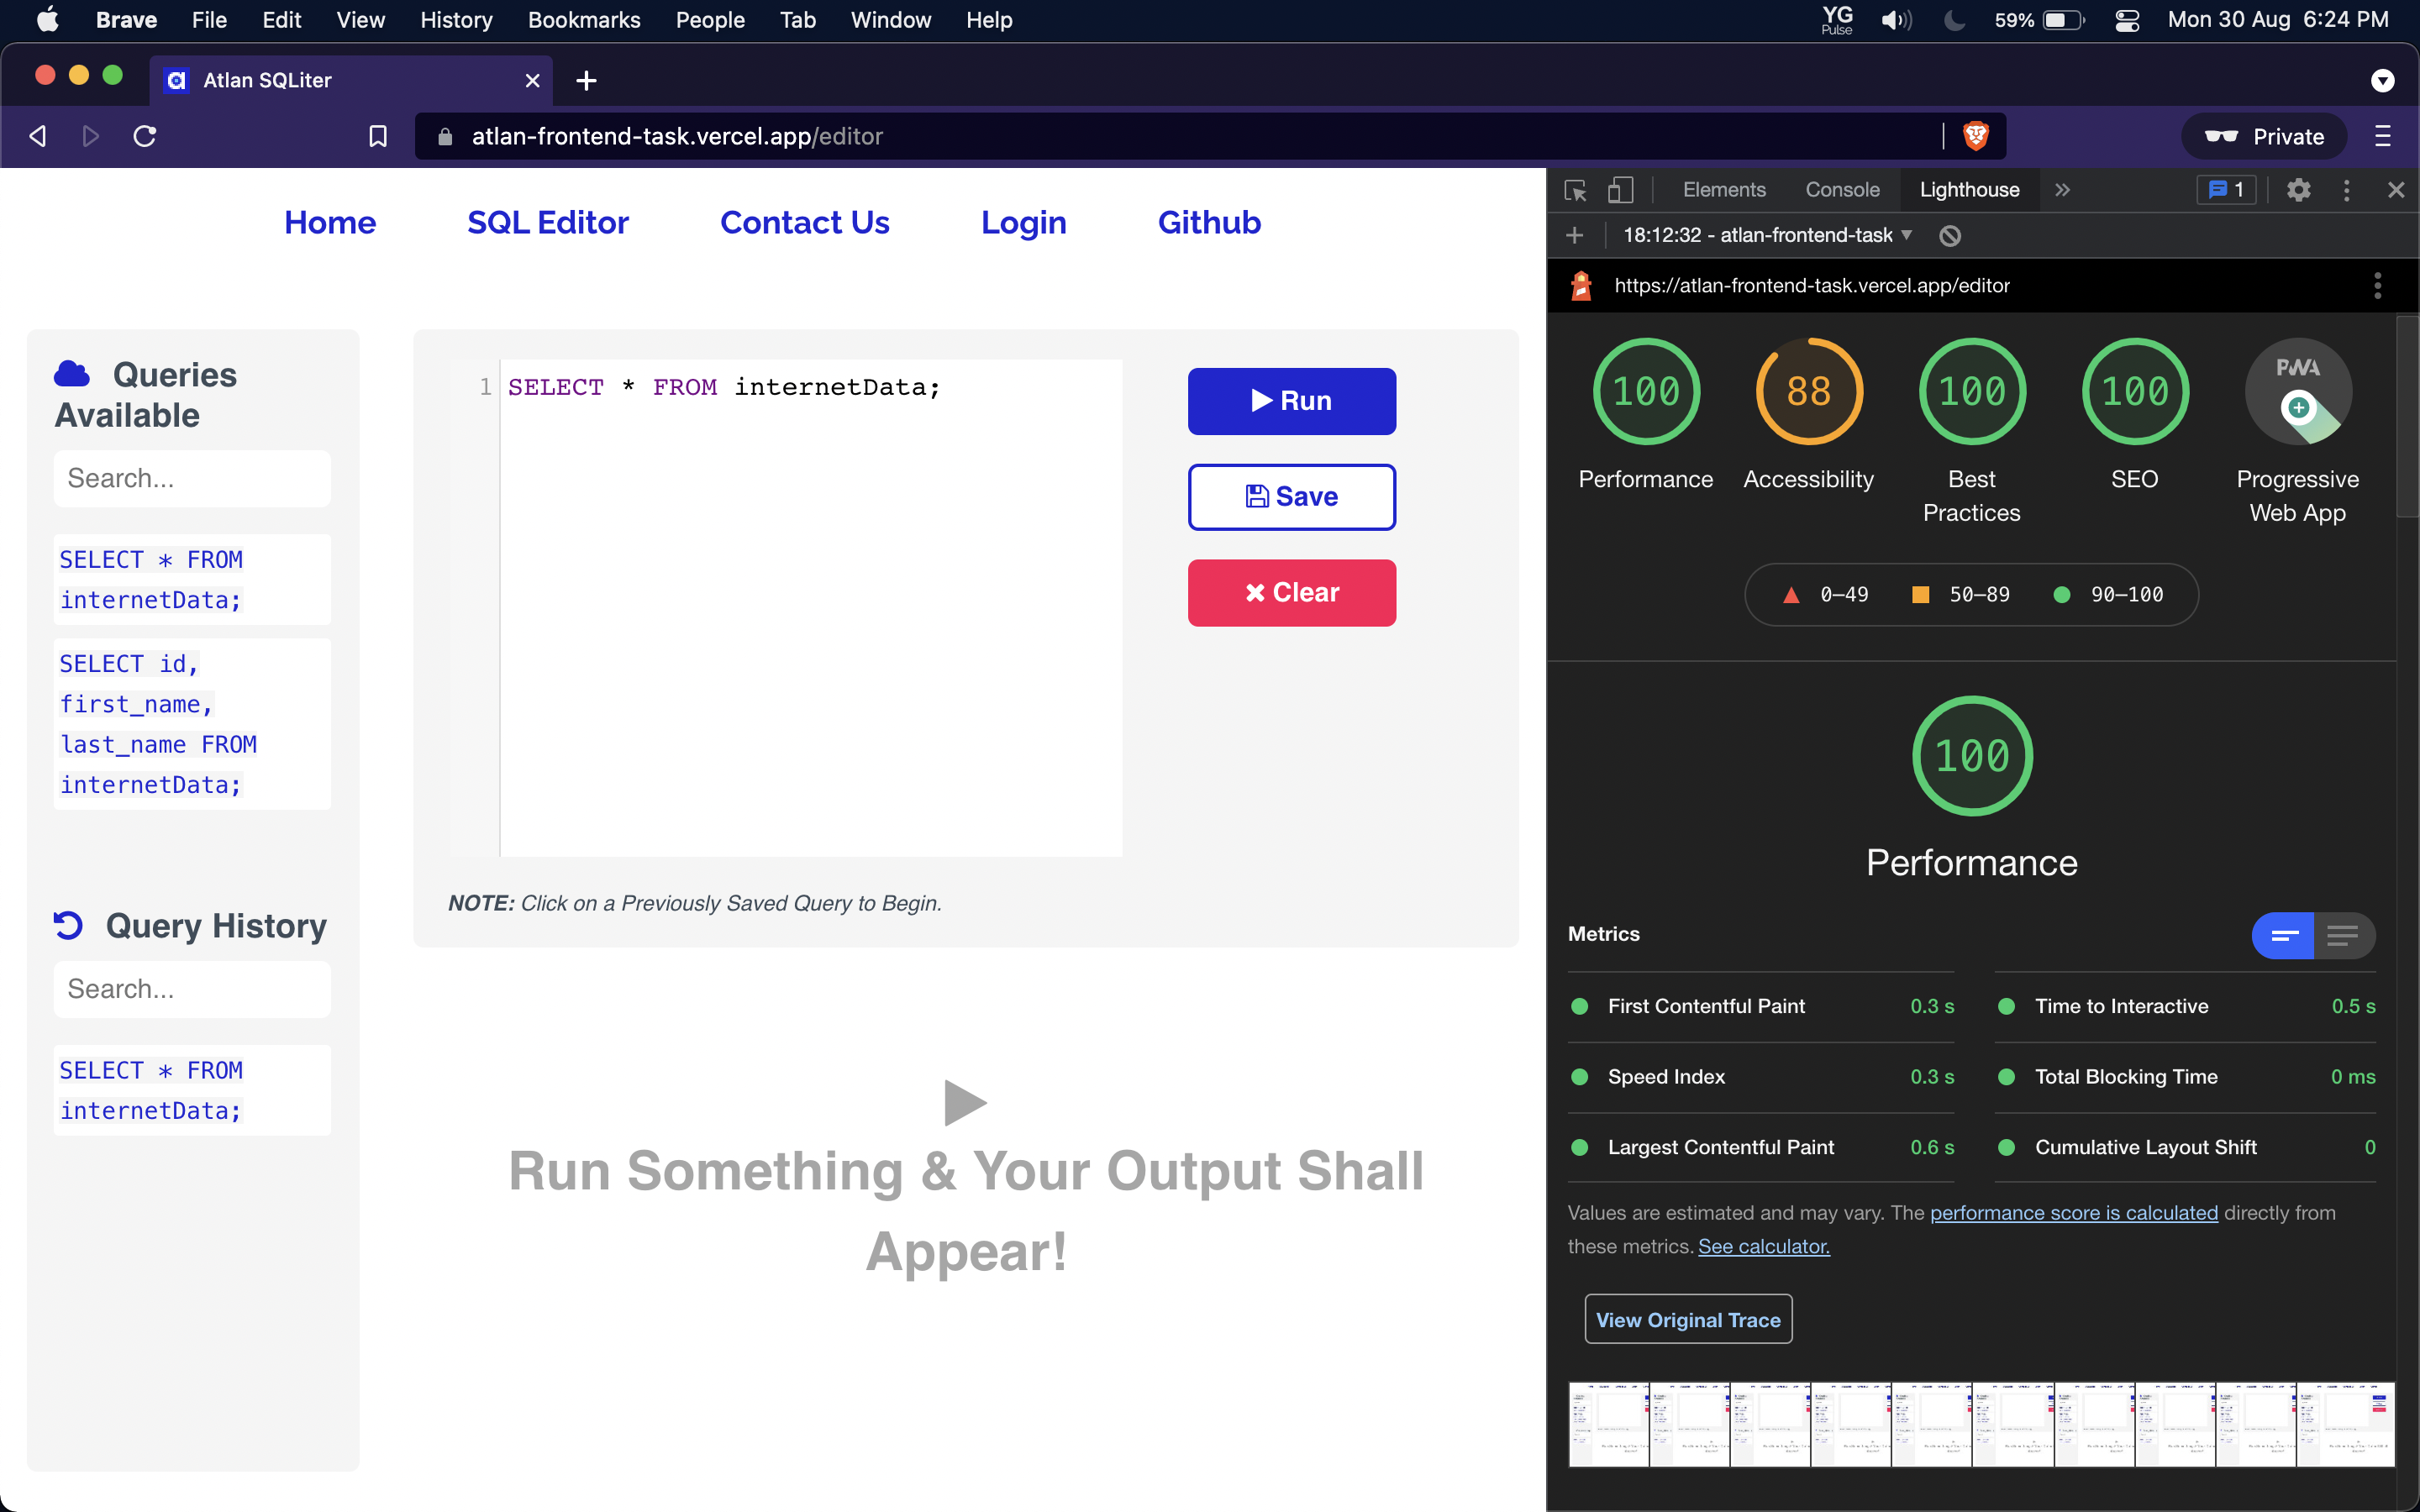The image size is (2420, 1512).
Task: Switch to the Console tab
Action: 1841,189
